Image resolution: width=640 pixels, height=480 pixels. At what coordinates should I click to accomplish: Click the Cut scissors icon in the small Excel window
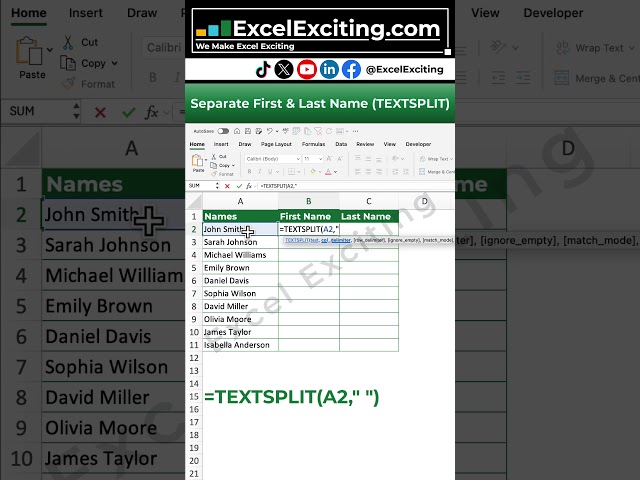213,157
